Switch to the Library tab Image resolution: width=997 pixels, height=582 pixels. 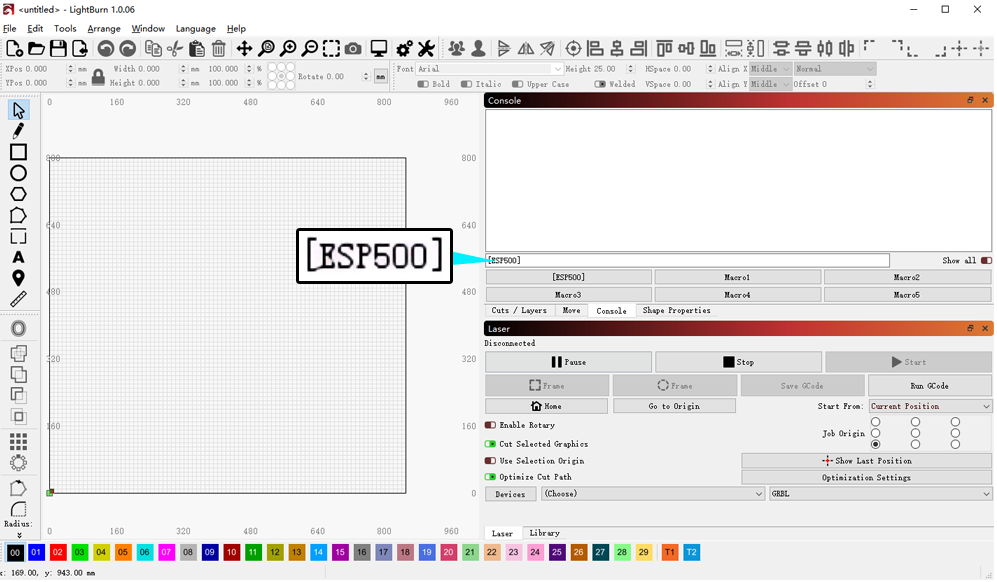point(544,533)
